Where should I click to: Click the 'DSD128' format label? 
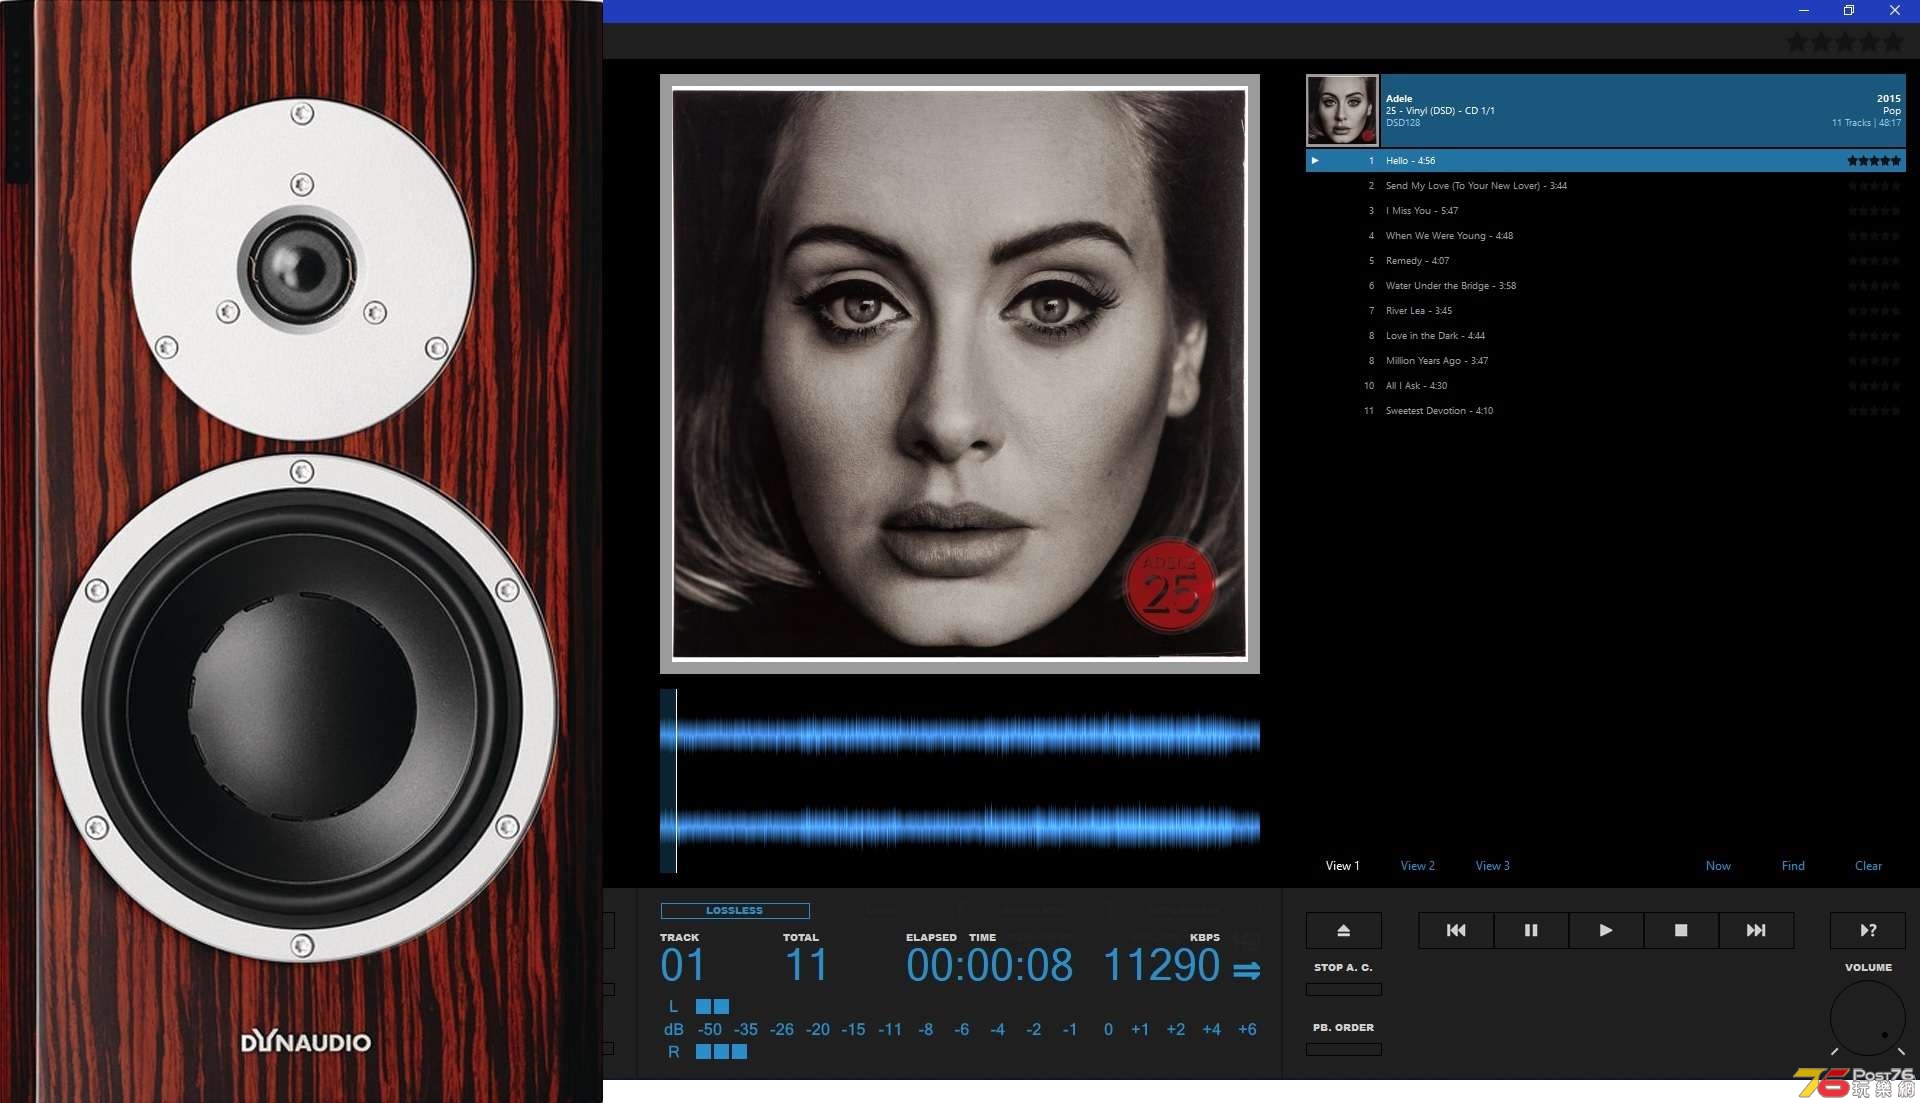click(1402, 123)
